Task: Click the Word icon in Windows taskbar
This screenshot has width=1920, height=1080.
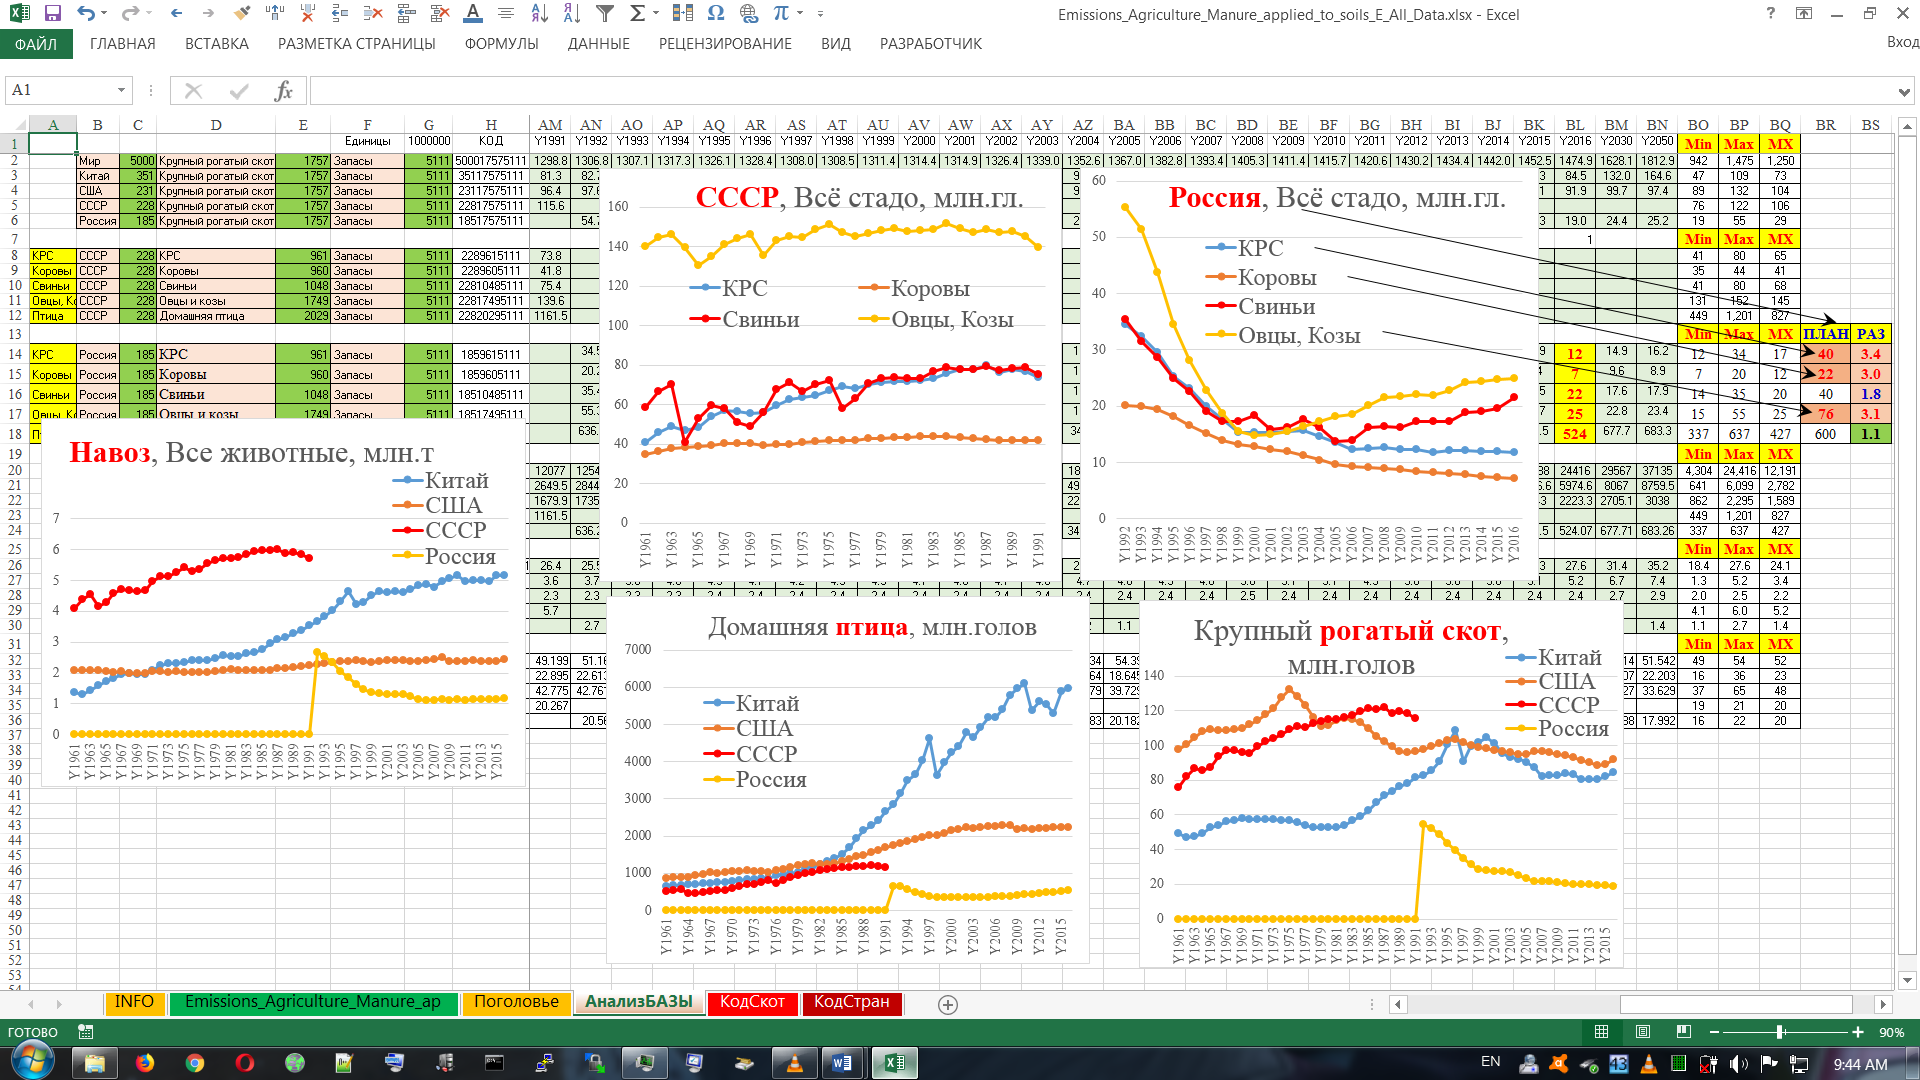Action: tap(841, 1063)
